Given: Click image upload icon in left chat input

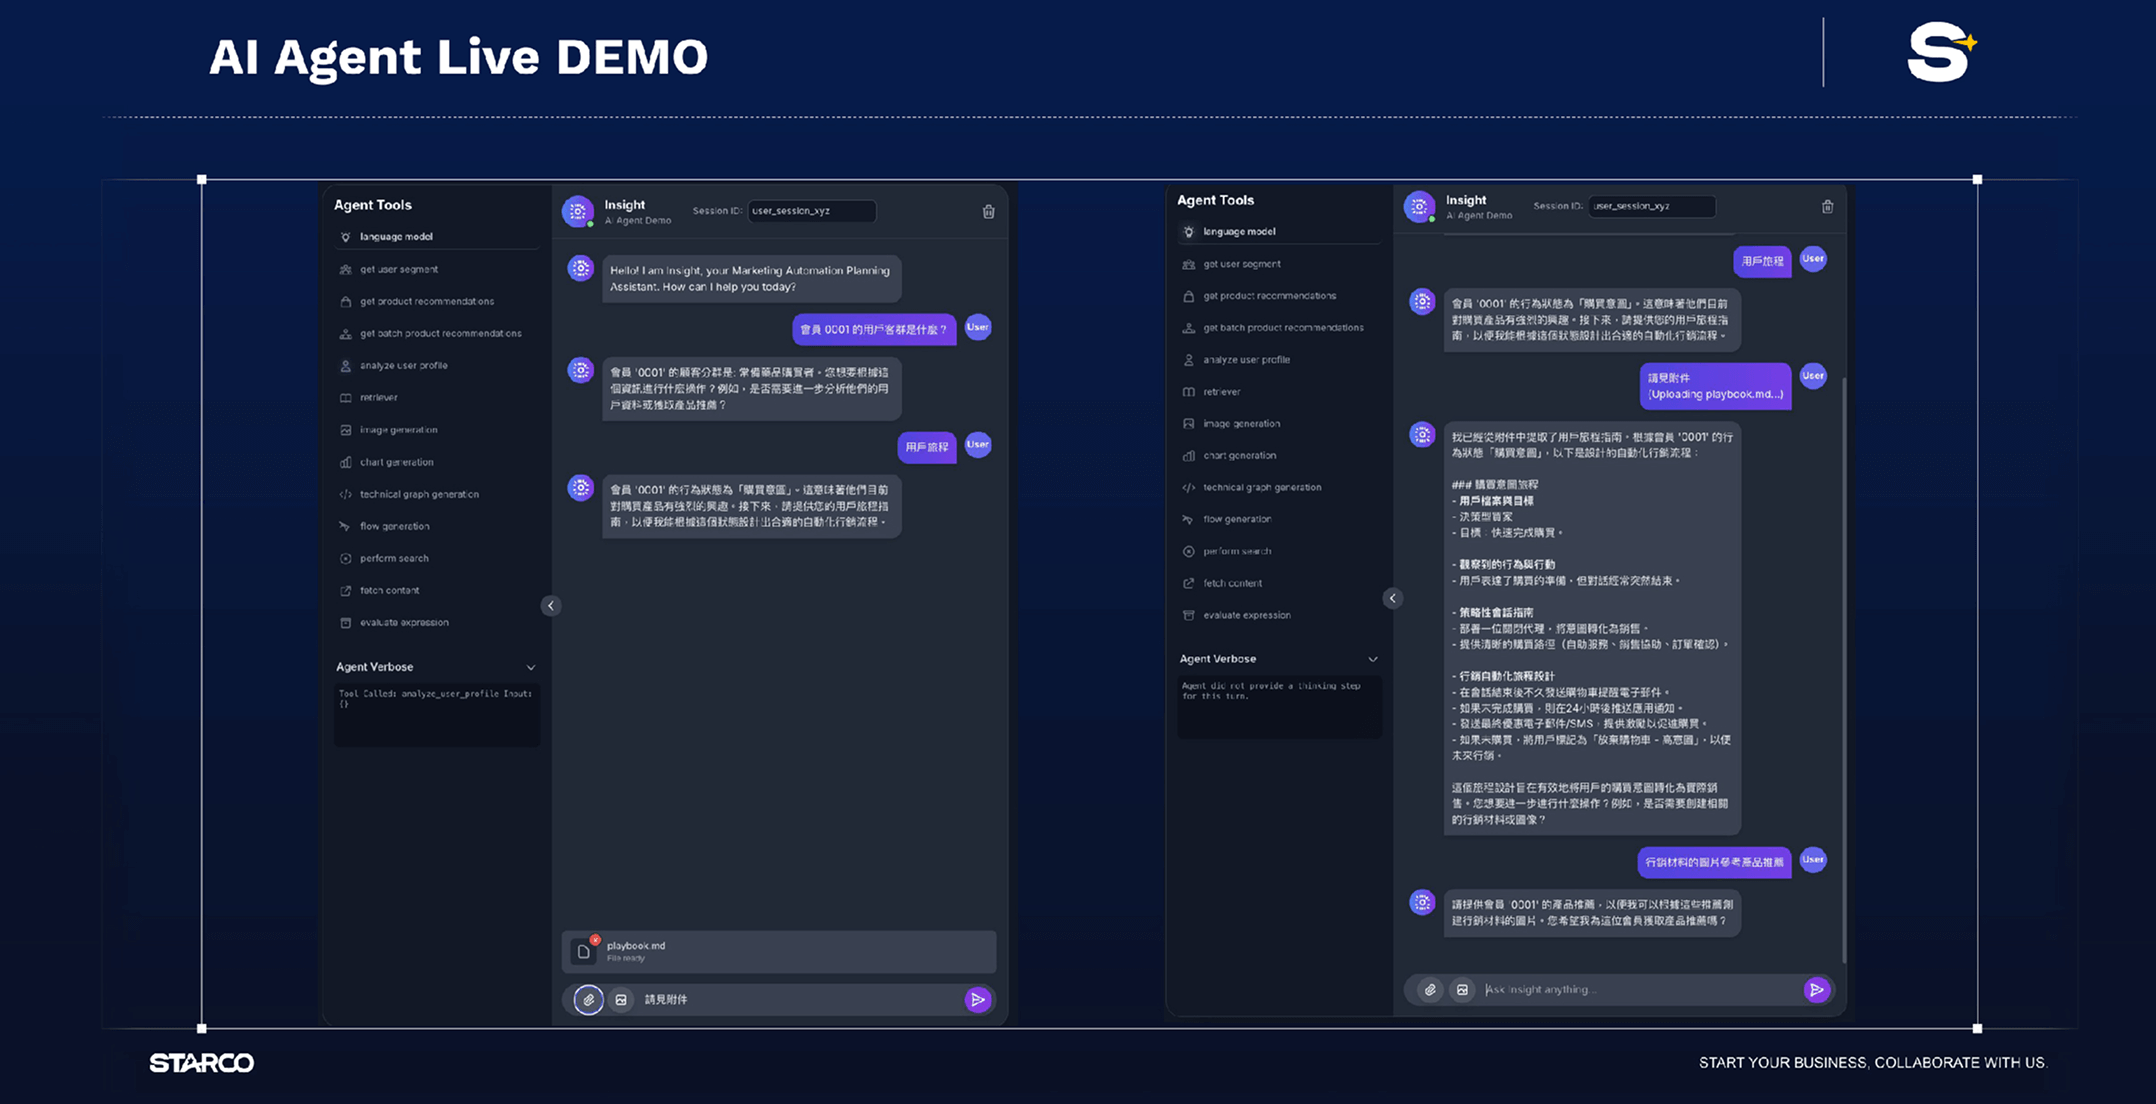Looking at the screenshot, I should tap(621, 999).
